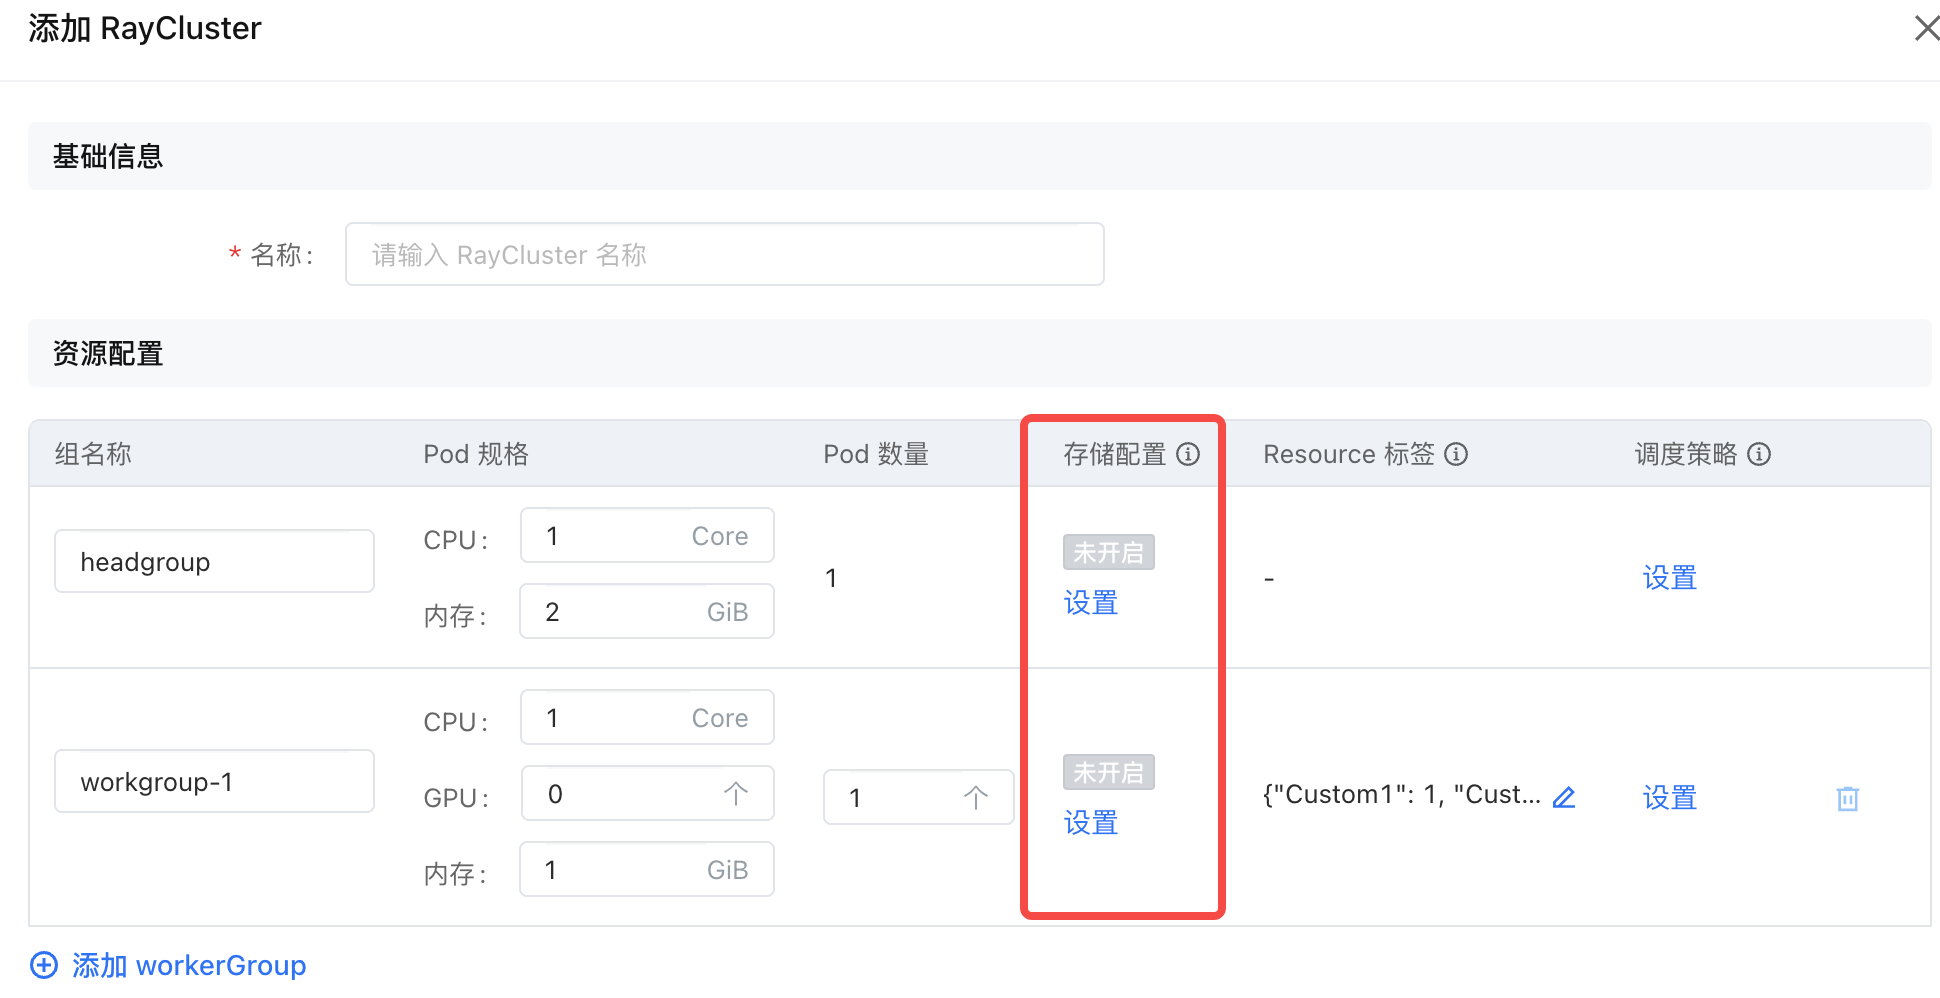Screen dimensions: 1940x998
Task: Click the Resource 标签 column header text
Action: 1348,454
